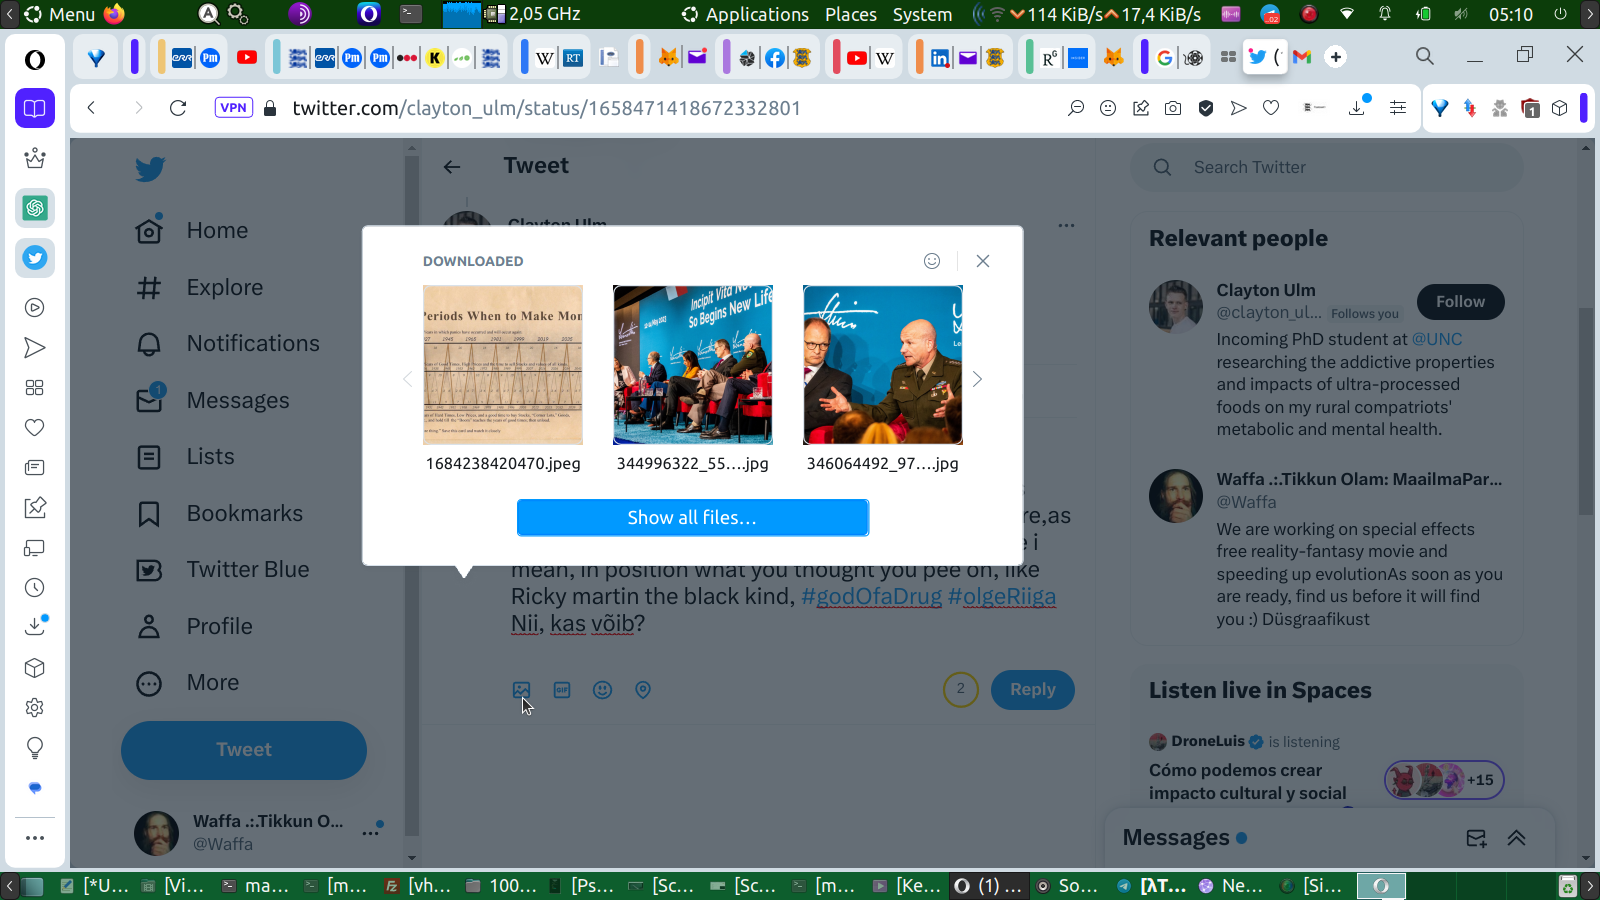Follow Clayton Ulm
The height and width of the screenshot is (900, 1600).
[1461, 302]
